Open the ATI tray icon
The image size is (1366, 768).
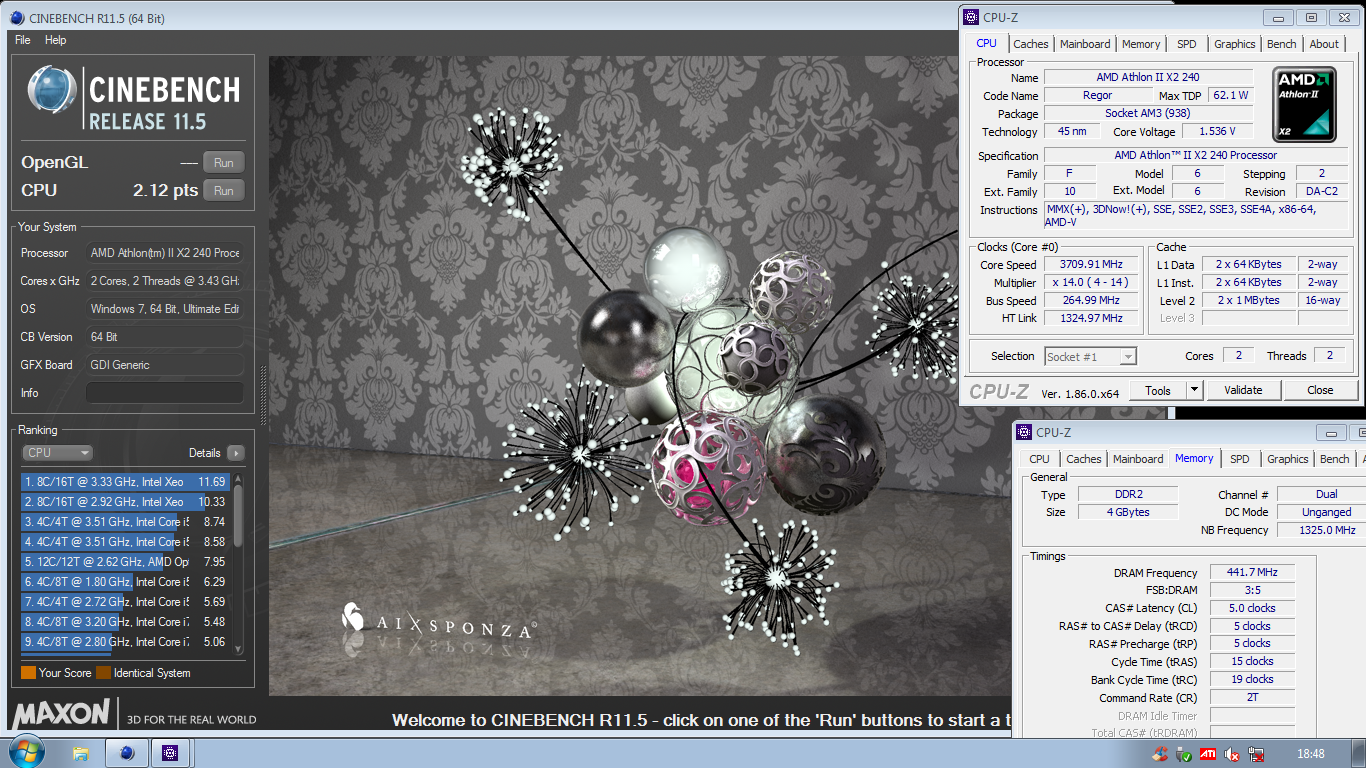1208,754
